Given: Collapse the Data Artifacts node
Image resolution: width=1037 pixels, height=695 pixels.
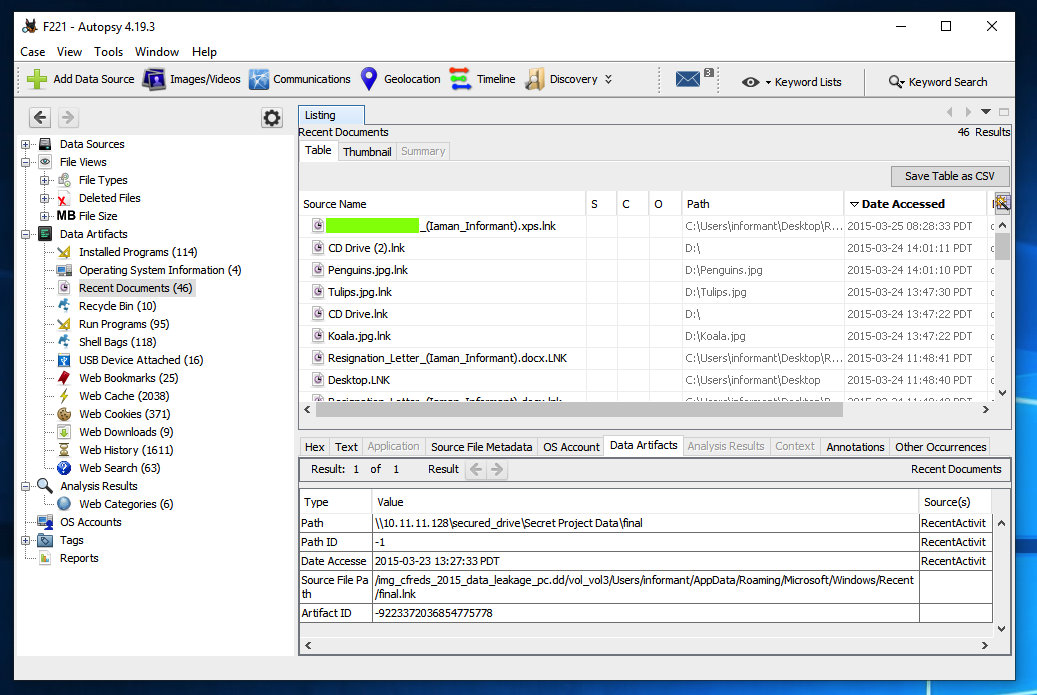Looking at the screenshot, I should coord(26,234).
